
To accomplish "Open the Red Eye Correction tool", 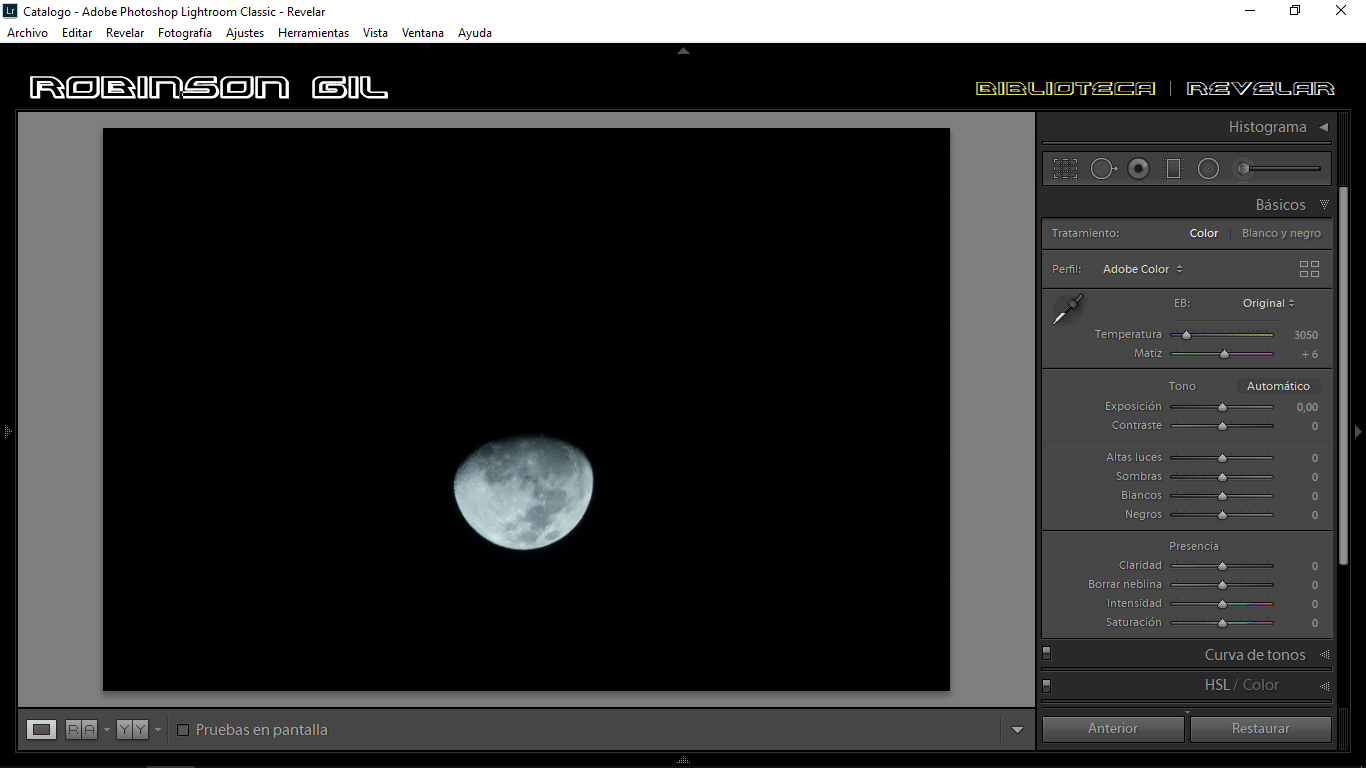I will click(1139, 168).
